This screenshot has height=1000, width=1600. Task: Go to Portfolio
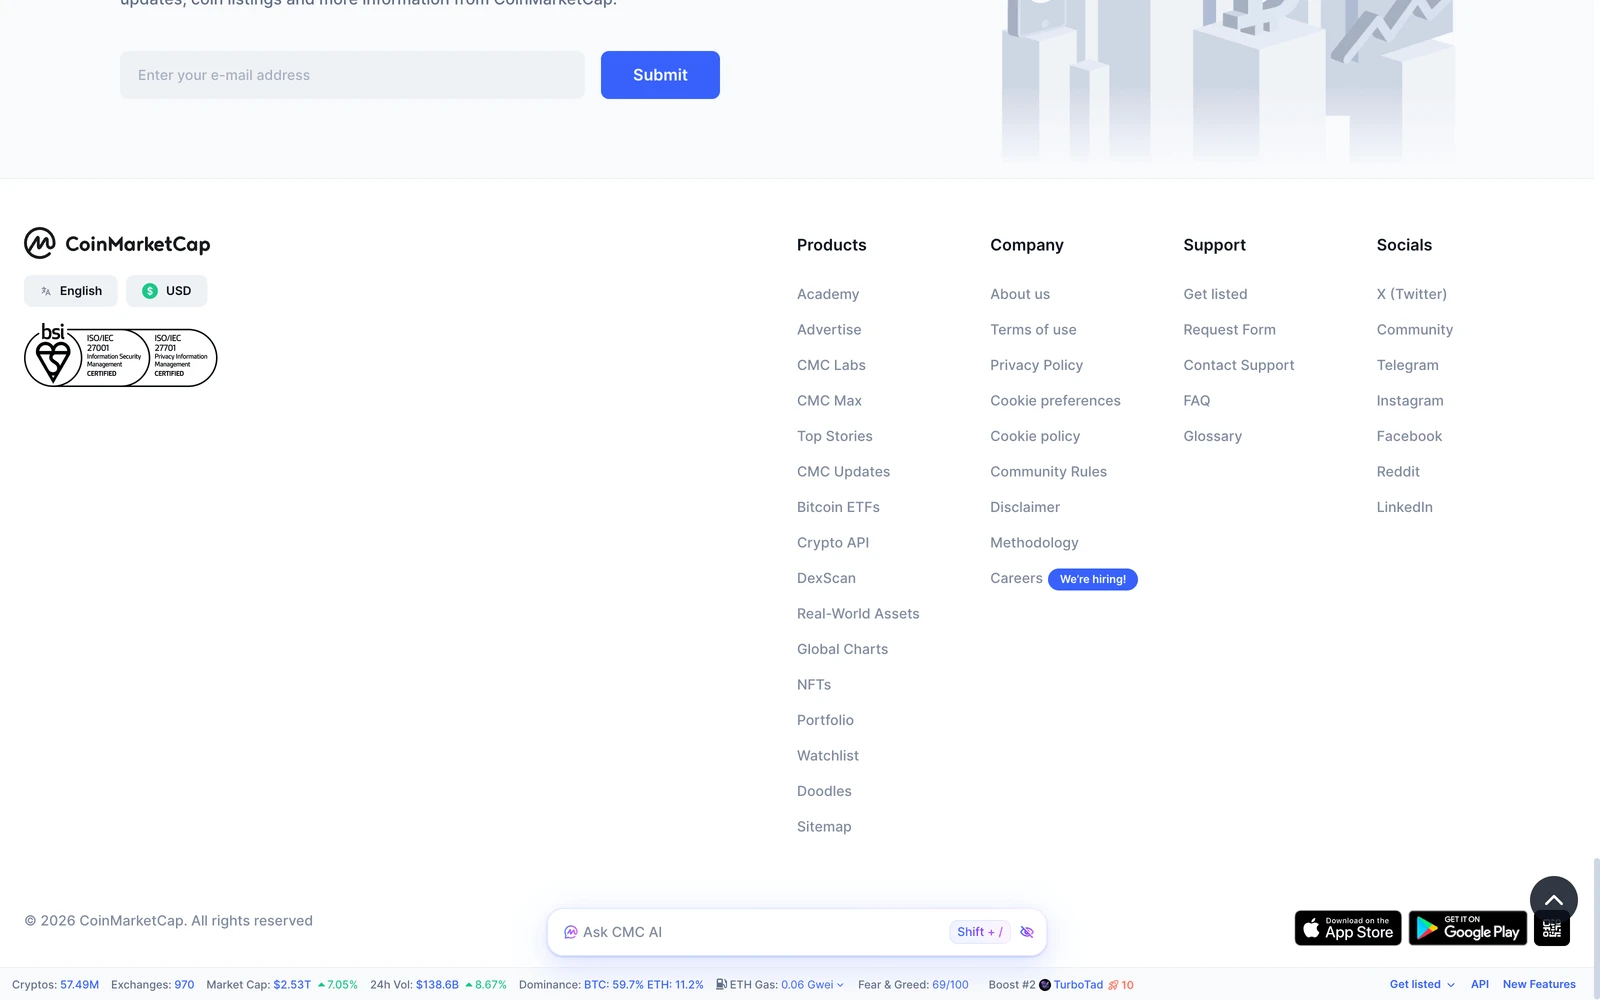tap(825, 720)
